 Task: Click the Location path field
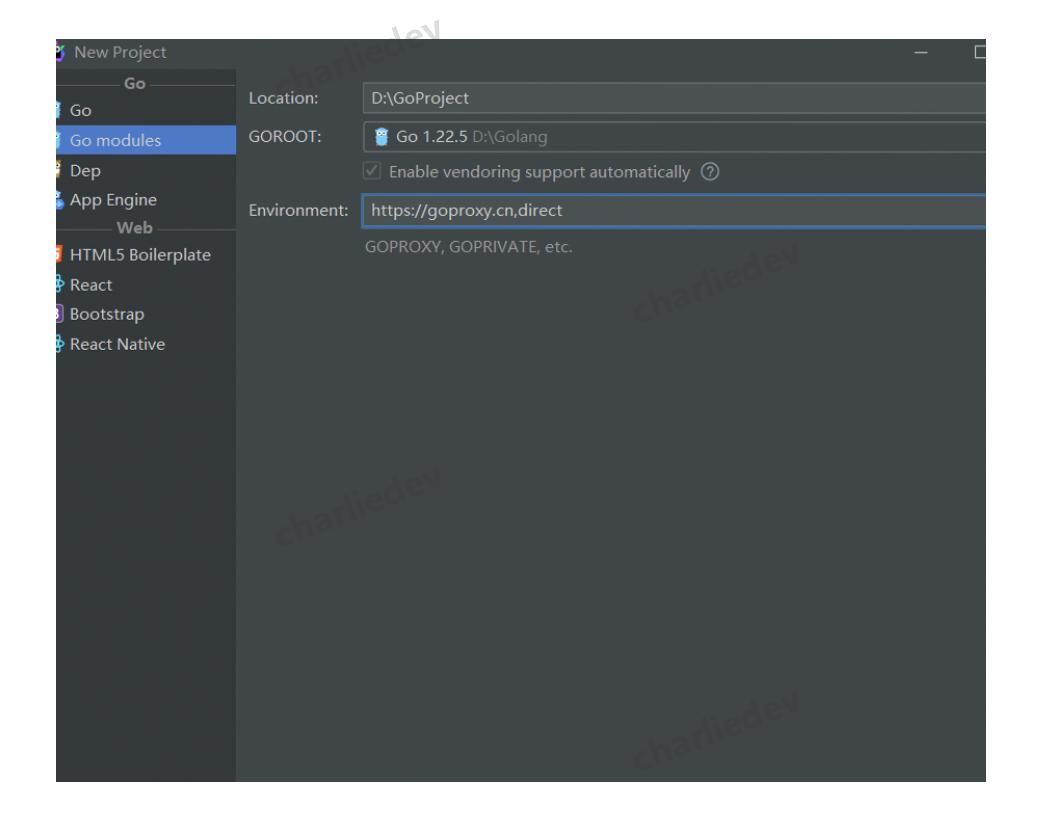(x=674, y=98)
